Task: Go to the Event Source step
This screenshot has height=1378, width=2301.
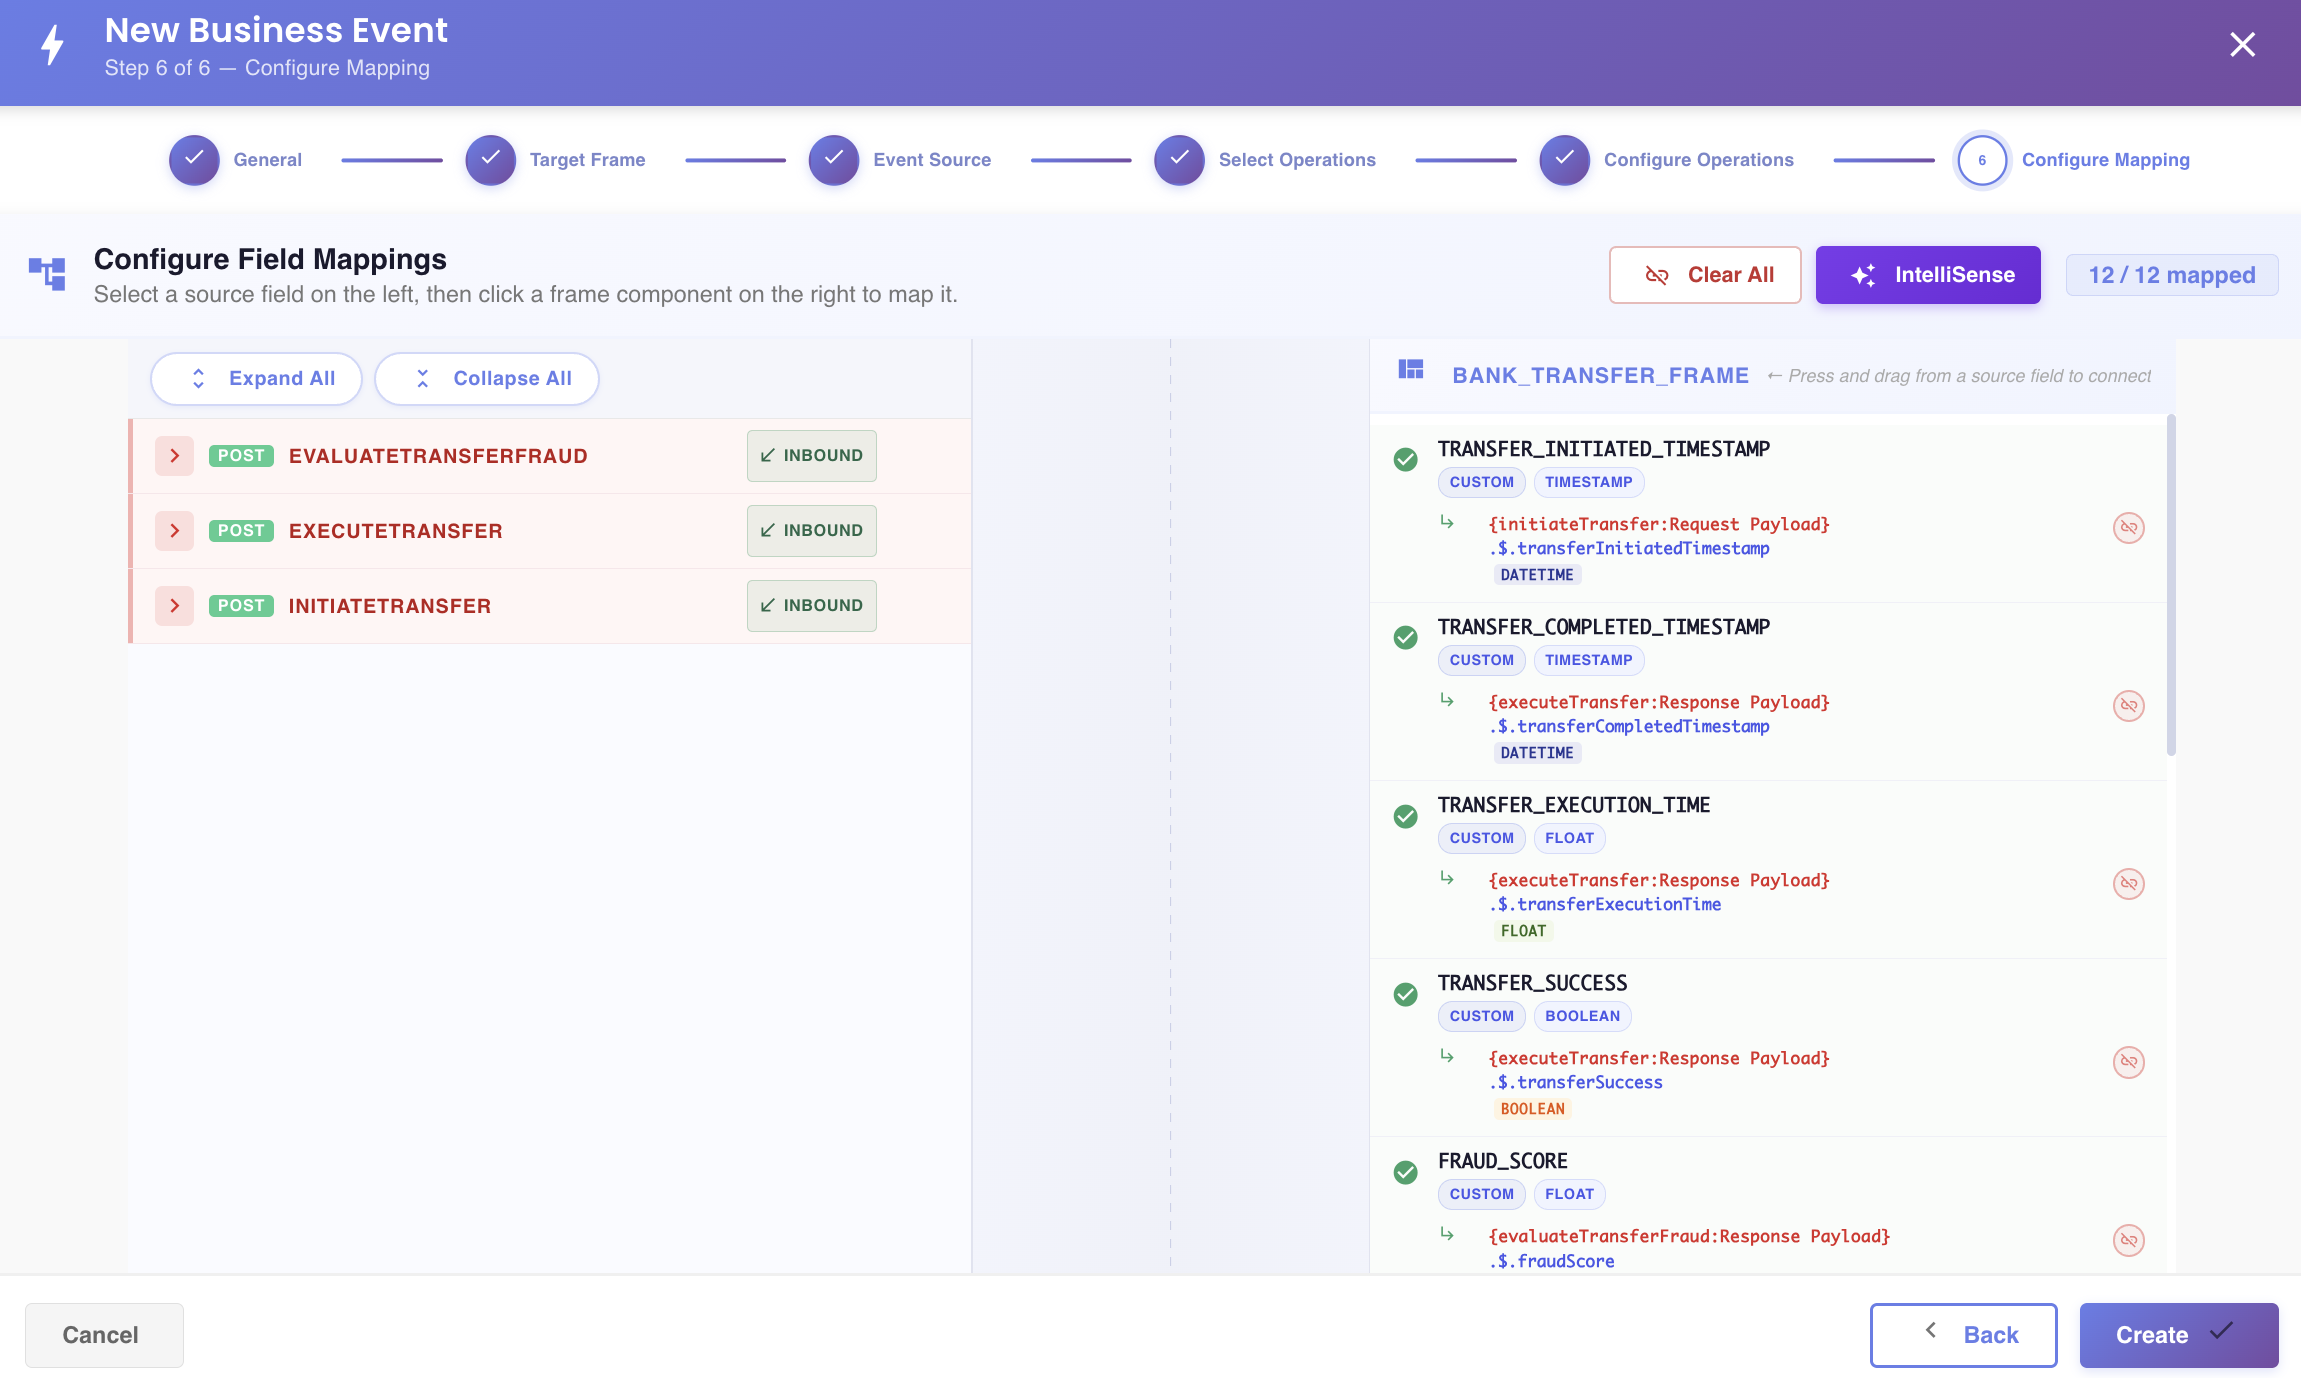Action: 900,160
